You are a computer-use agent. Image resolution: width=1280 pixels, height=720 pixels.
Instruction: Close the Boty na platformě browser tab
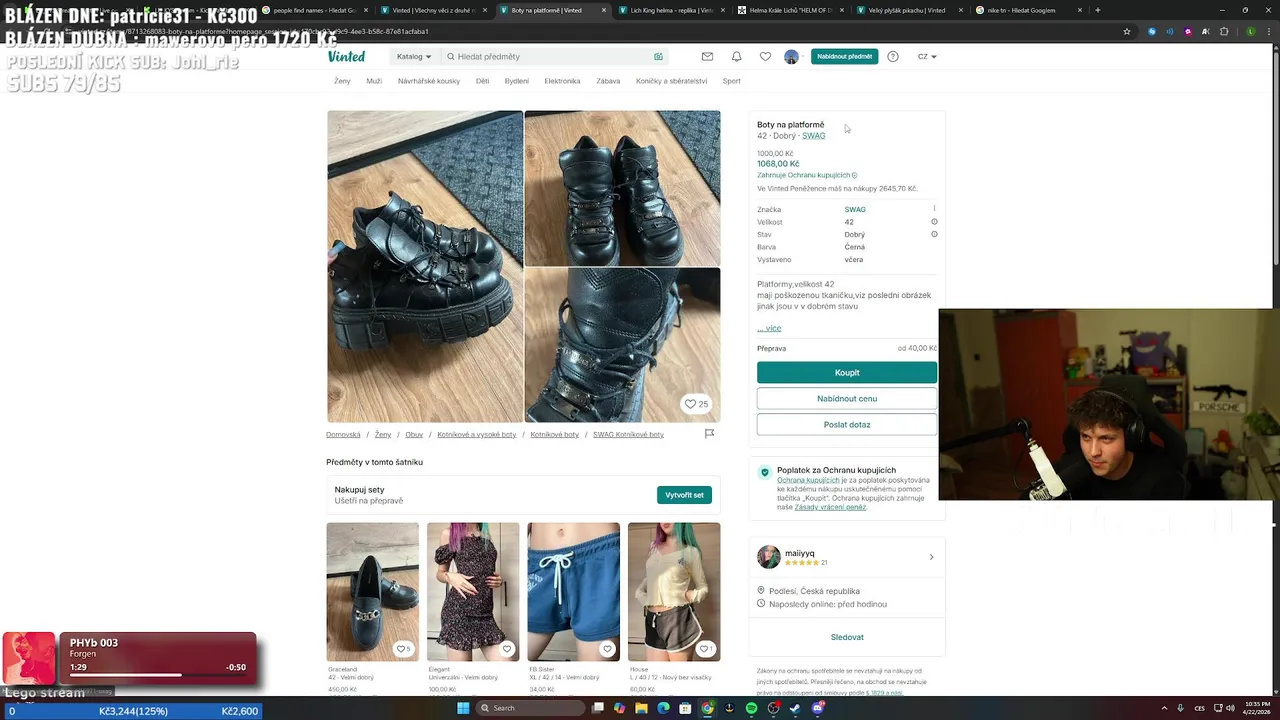[603, 10]
